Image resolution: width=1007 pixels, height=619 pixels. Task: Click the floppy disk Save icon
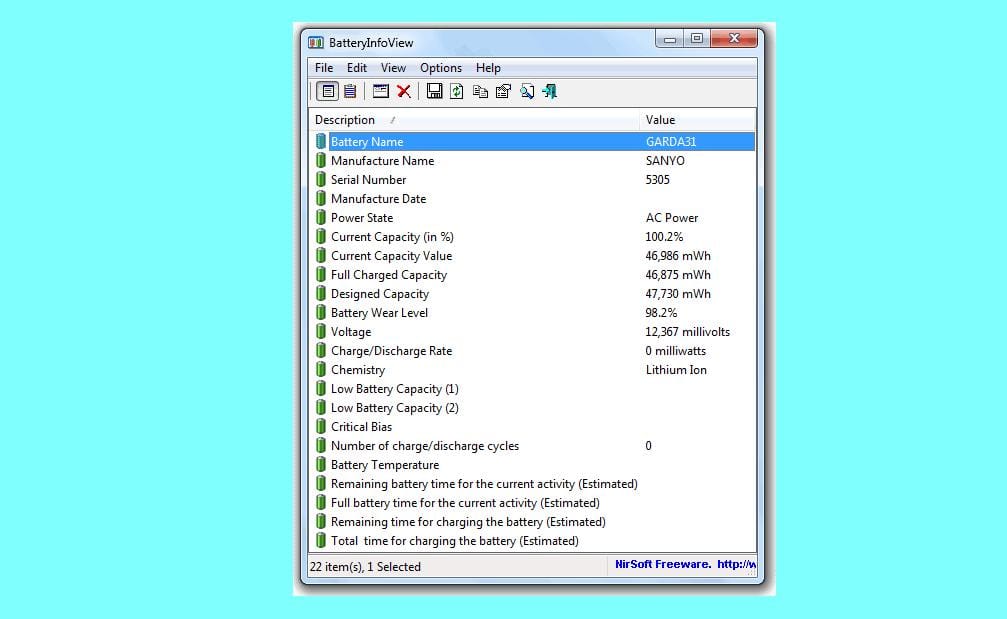[435, 91]
